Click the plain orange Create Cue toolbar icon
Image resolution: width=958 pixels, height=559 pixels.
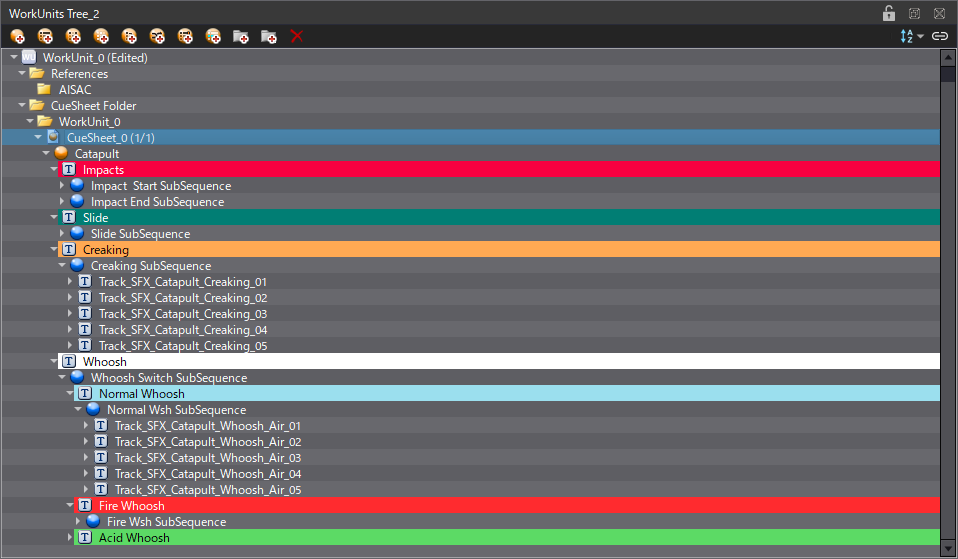(x=18, y=37)
